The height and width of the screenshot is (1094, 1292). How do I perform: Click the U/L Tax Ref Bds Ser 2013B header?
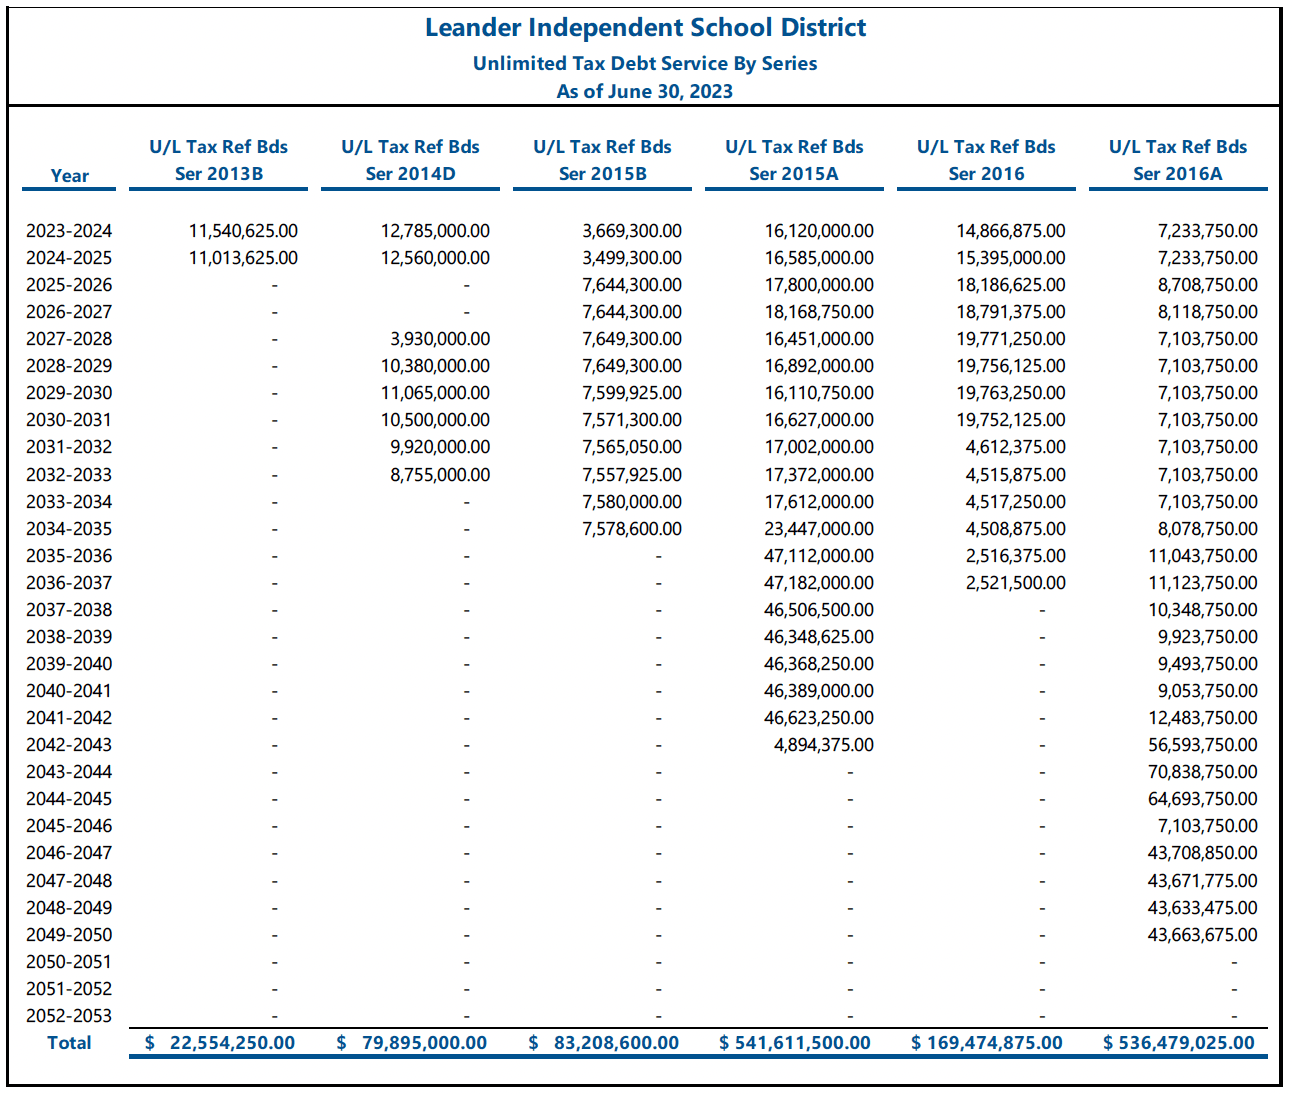219,160
